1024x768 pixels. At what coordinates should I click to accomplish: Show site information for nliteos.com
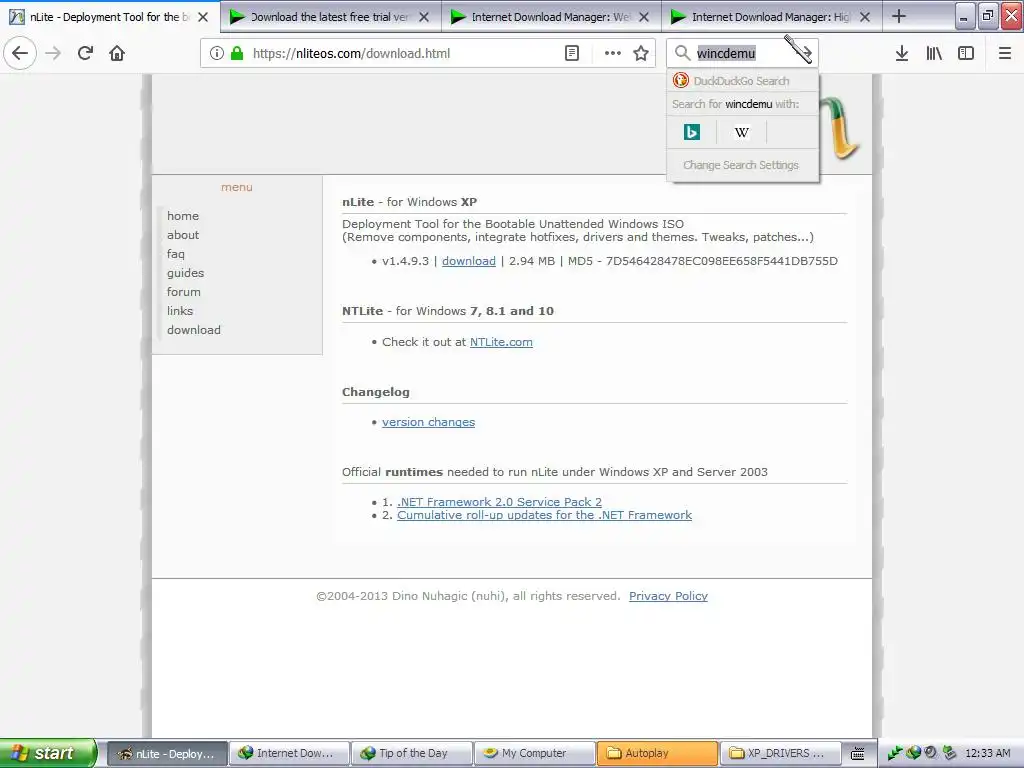coord(217,53)
